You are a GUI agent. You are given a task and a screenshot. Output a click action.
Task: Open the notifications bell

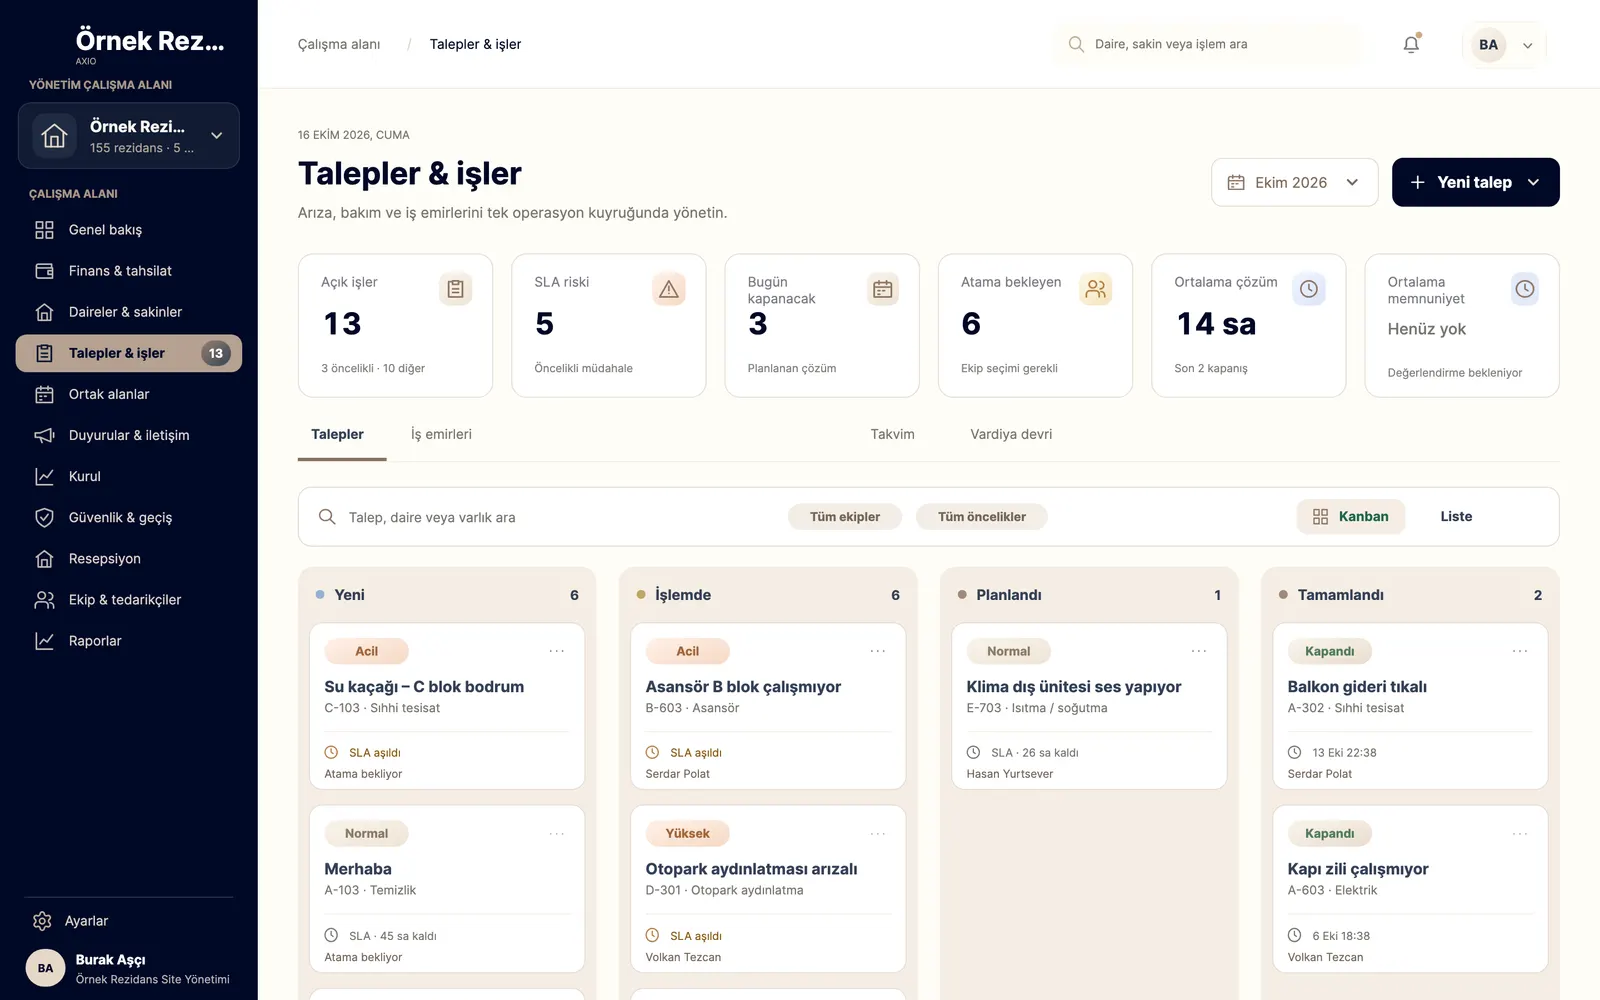point(1411,44)
